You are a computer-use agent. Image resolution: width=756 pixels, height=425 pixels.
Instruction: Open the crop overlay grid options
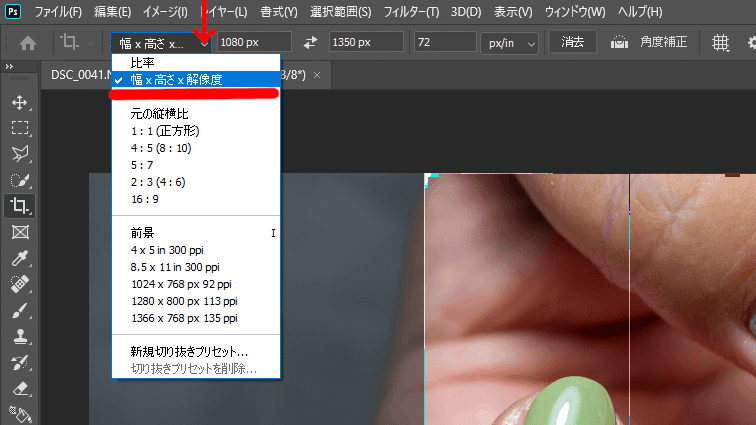720,43
